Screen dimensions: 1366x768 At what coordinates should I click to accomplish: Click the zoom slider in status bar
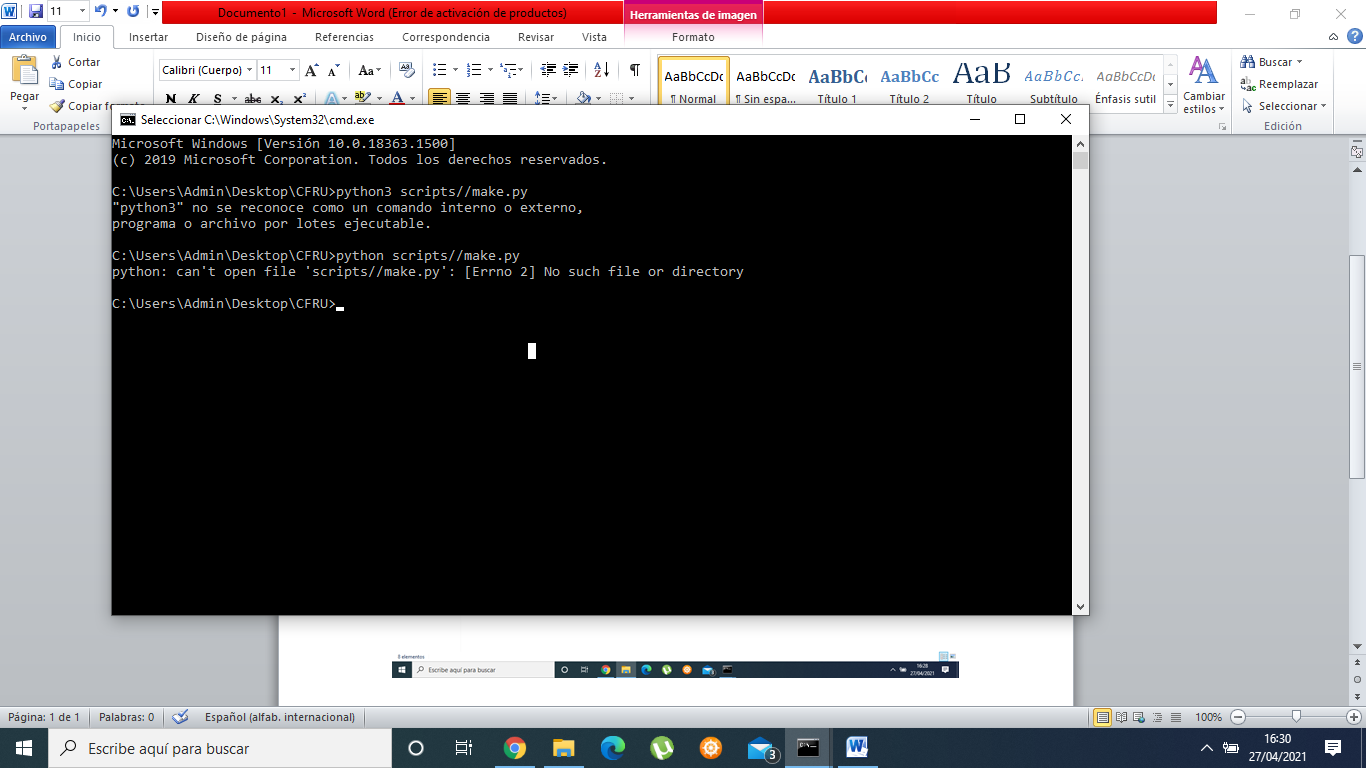[x=1296, y=717]
